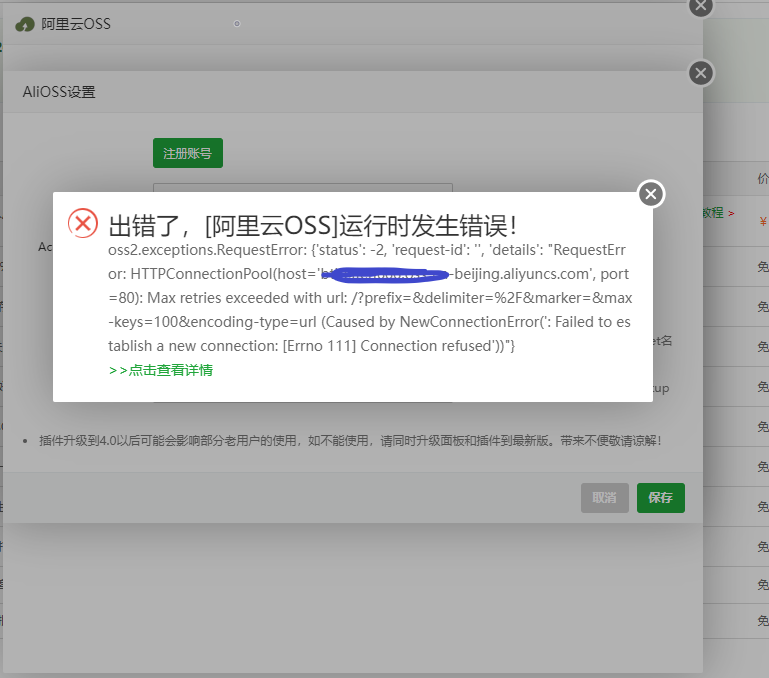Click the 注册账号 register button

pyautogui.click(x=188, y=153)
